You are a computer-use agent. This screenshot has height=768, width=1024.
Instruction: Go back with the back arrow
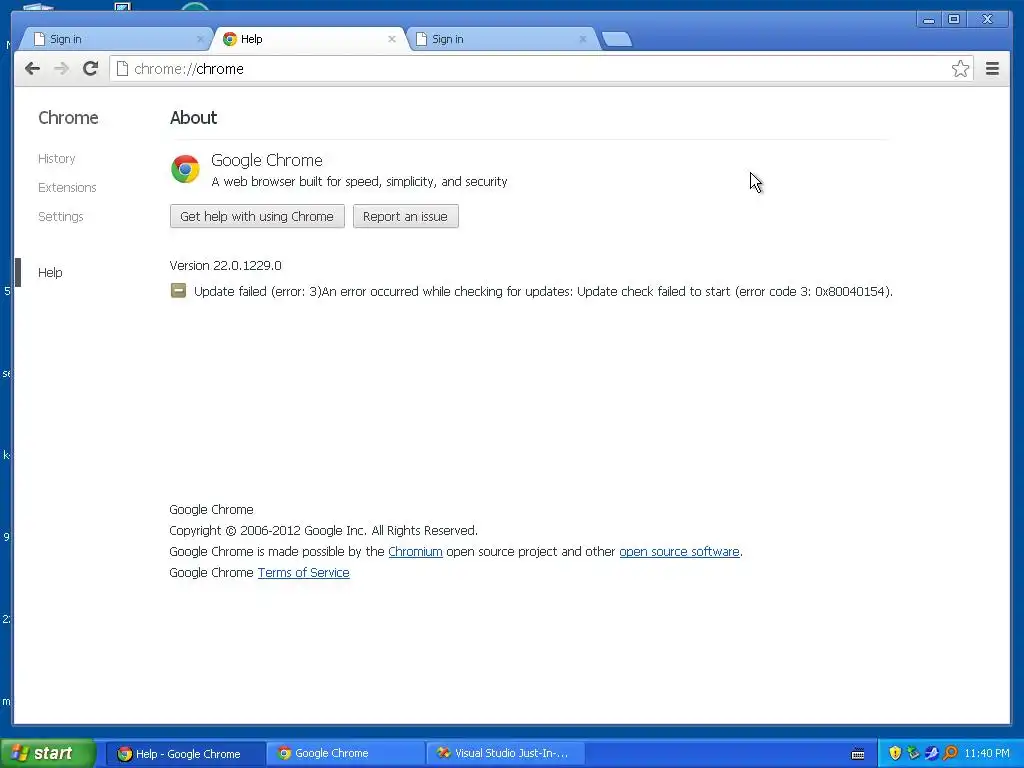pos(33,69)
